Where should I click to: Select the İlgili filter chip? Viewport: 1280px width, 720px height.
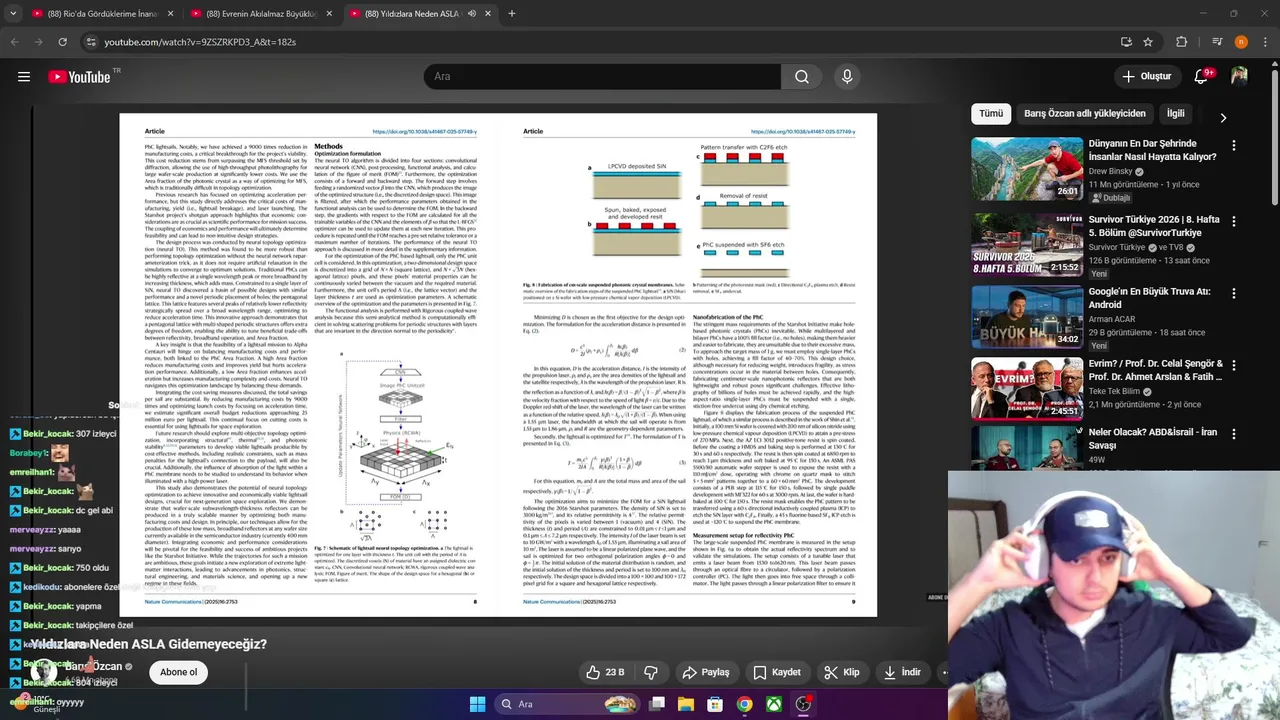coord(1176,114)
